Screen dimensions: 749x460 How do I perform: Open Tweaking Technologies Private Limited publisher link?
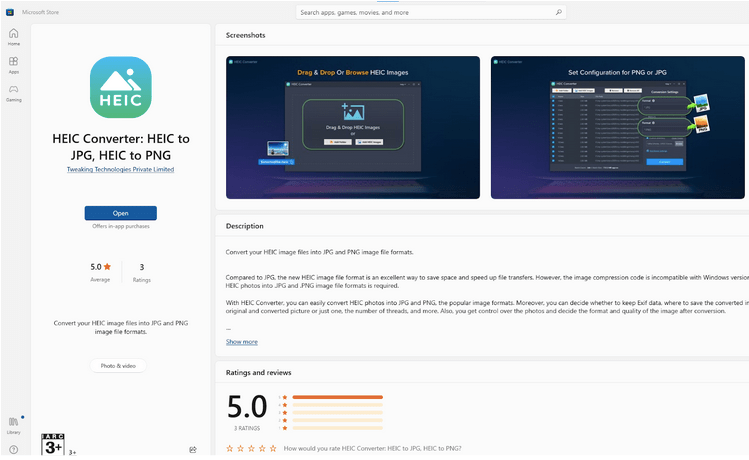120,169
